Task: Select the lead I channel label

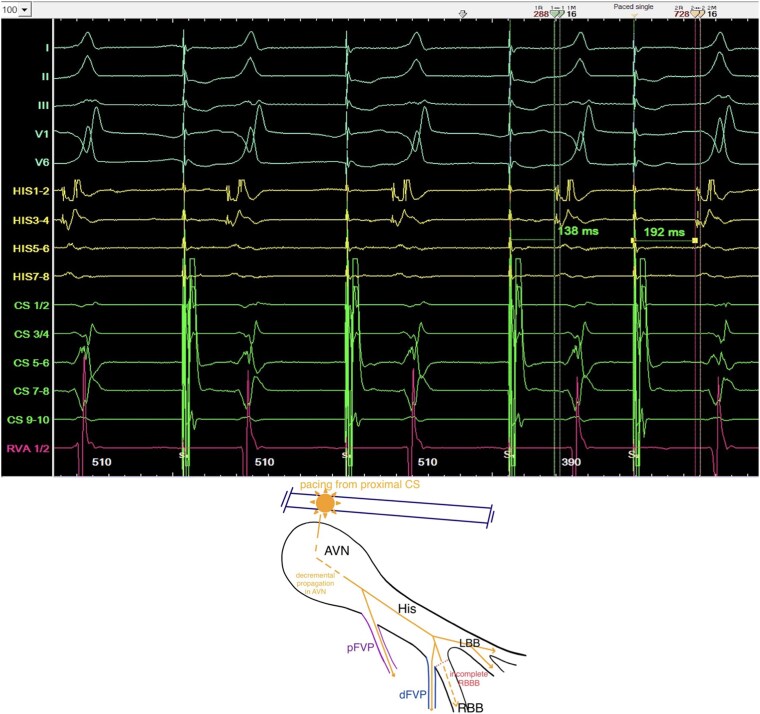Action: 47,48
